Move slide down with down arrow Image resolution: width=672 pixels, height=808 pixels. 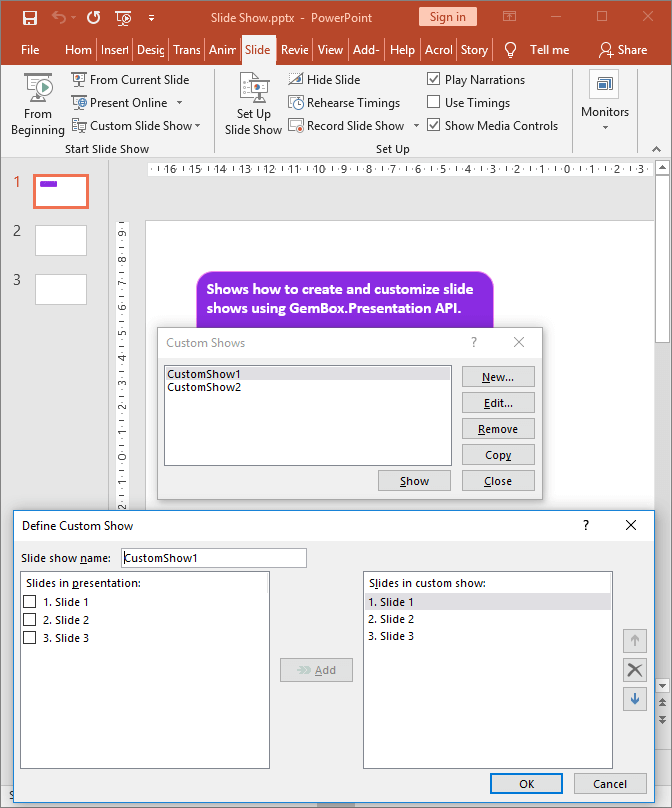634,699
